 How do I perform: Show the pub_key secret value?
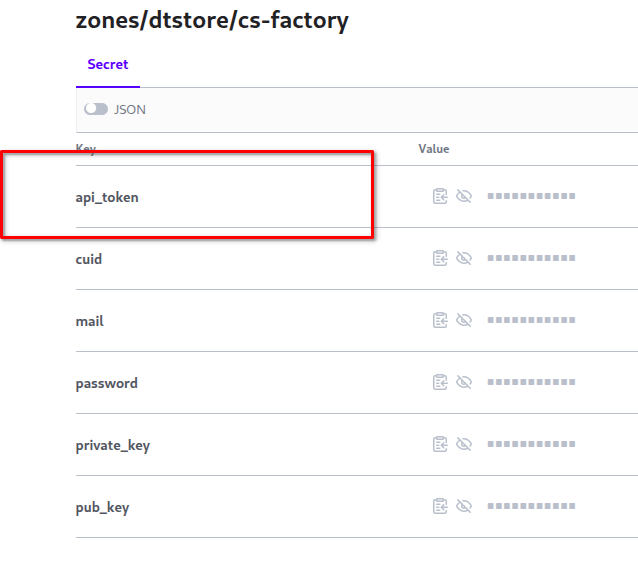(x=464, y=506)
